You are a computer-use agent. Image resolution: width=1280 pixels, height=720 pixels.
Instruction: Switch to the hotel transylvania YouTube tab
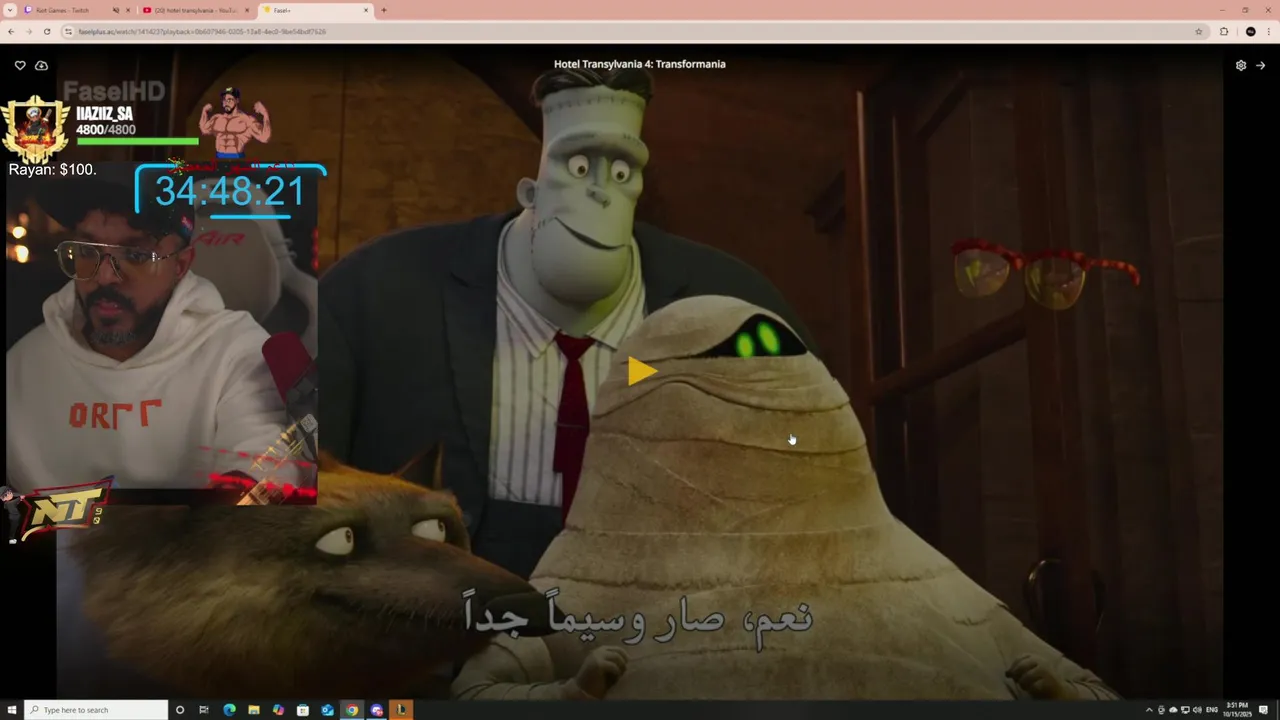click(x=195, y=10)
